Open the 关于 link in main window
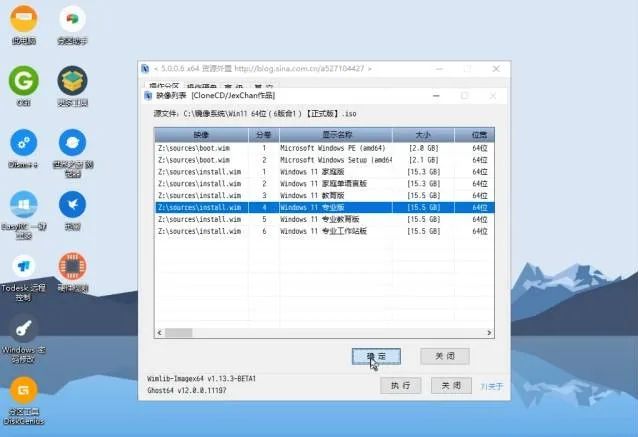638x437 pixels. click(x=492, y=386)
